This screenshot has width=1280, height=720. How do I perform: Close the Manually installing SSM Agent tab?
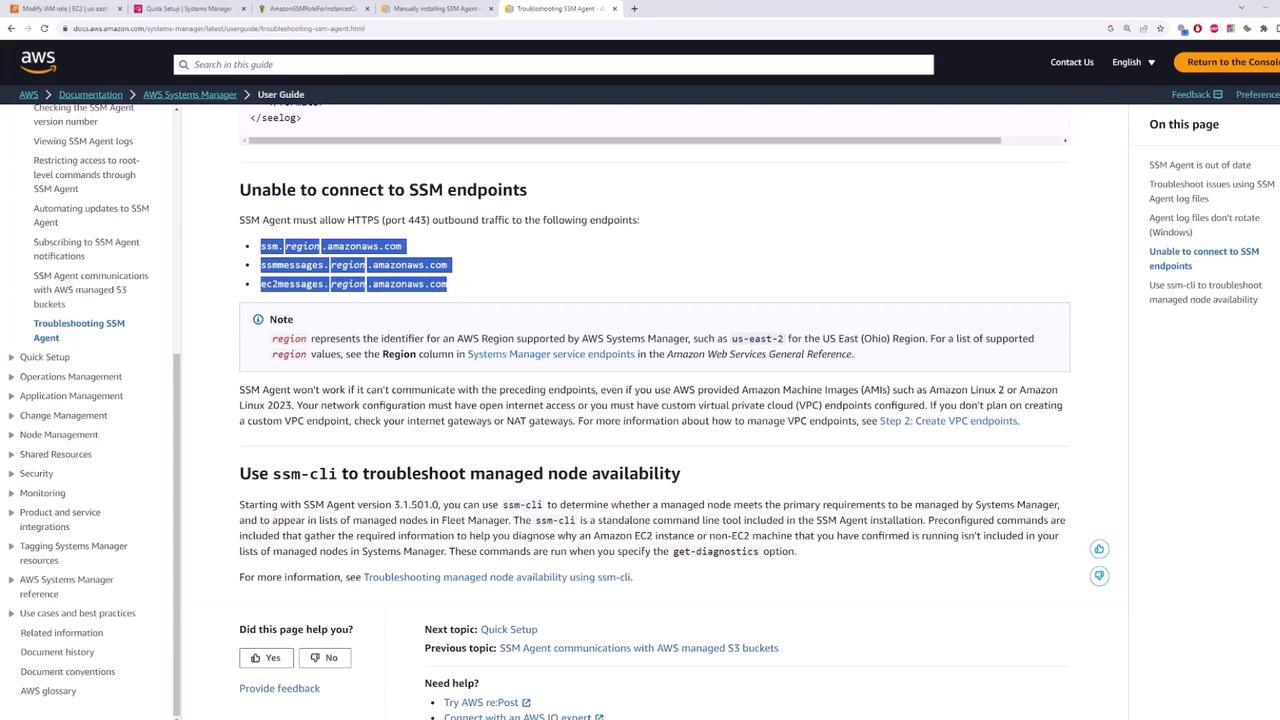point(491,9)
